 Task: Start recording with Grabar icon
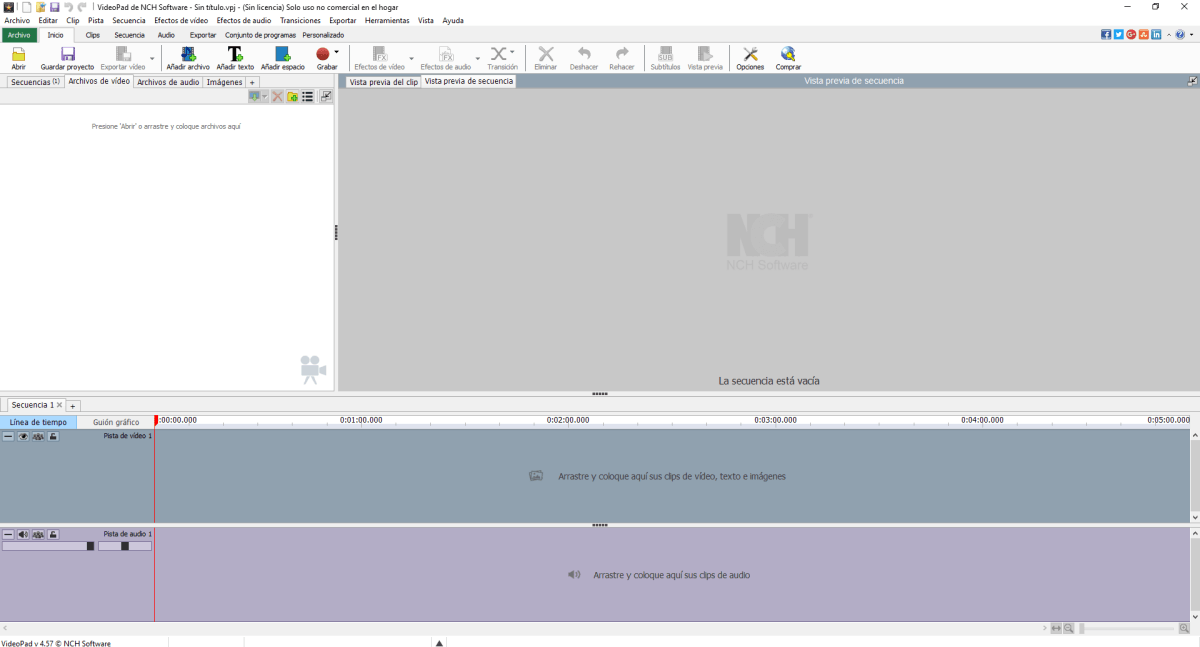tap(323, 54)
